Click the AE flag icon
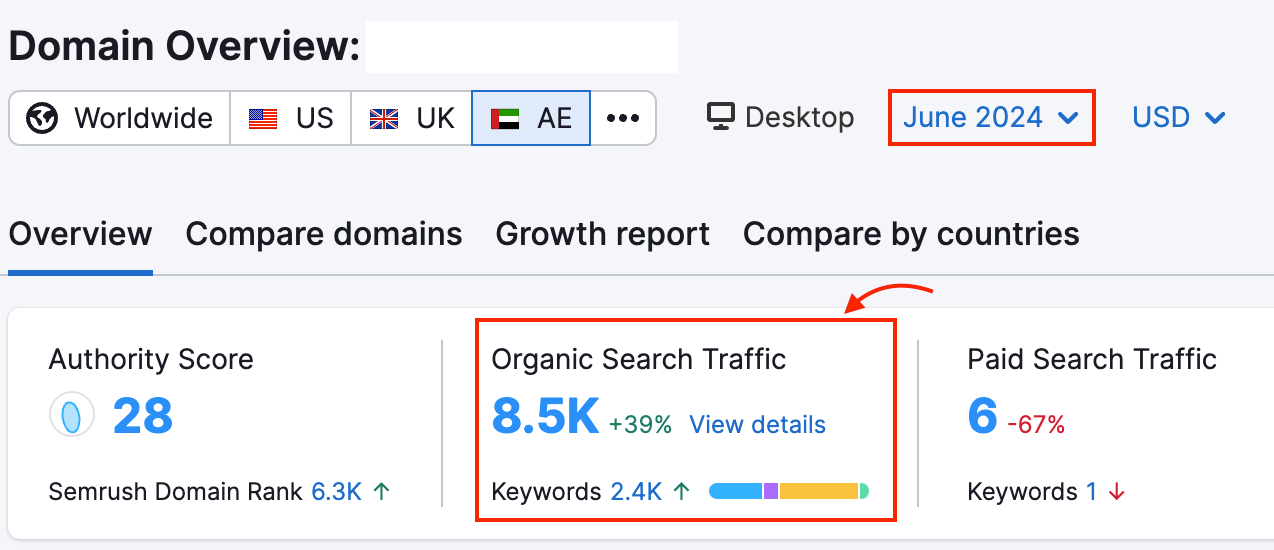 [504, 118]
